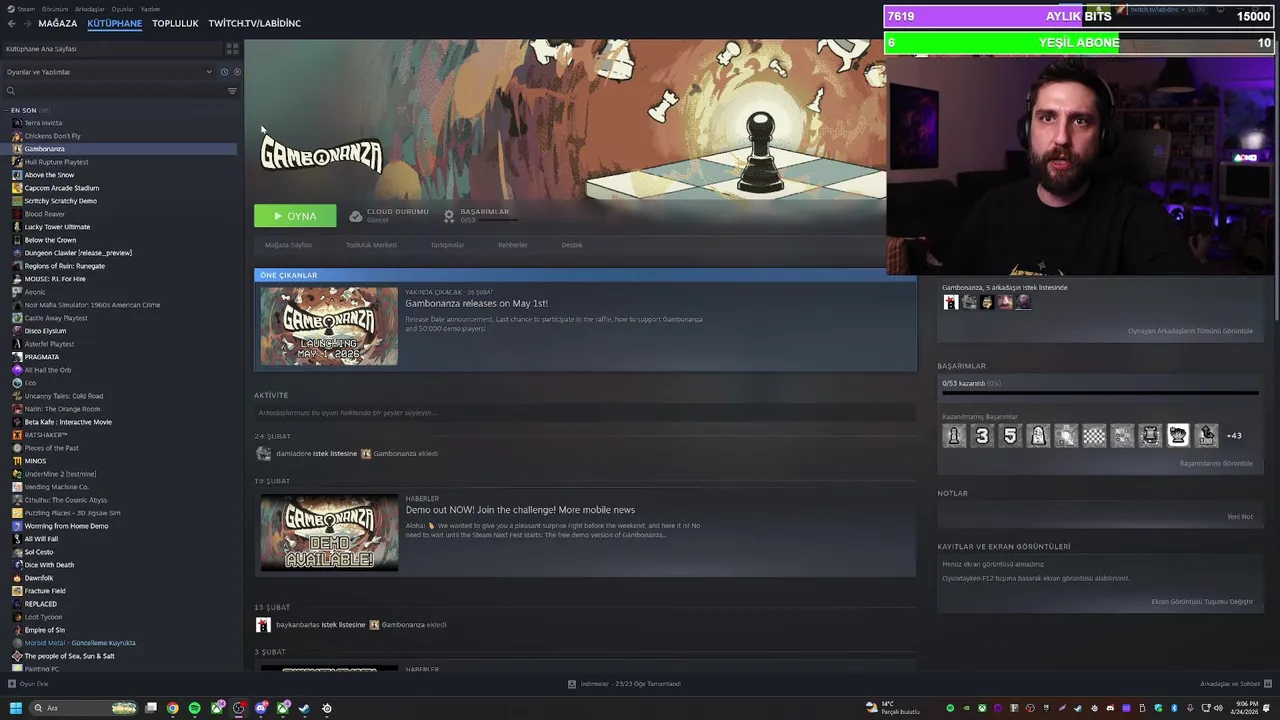The height and width of the screenshot is (720, 1280).
Task: Select Chickens Don't Fly in list
Action: 52,136
